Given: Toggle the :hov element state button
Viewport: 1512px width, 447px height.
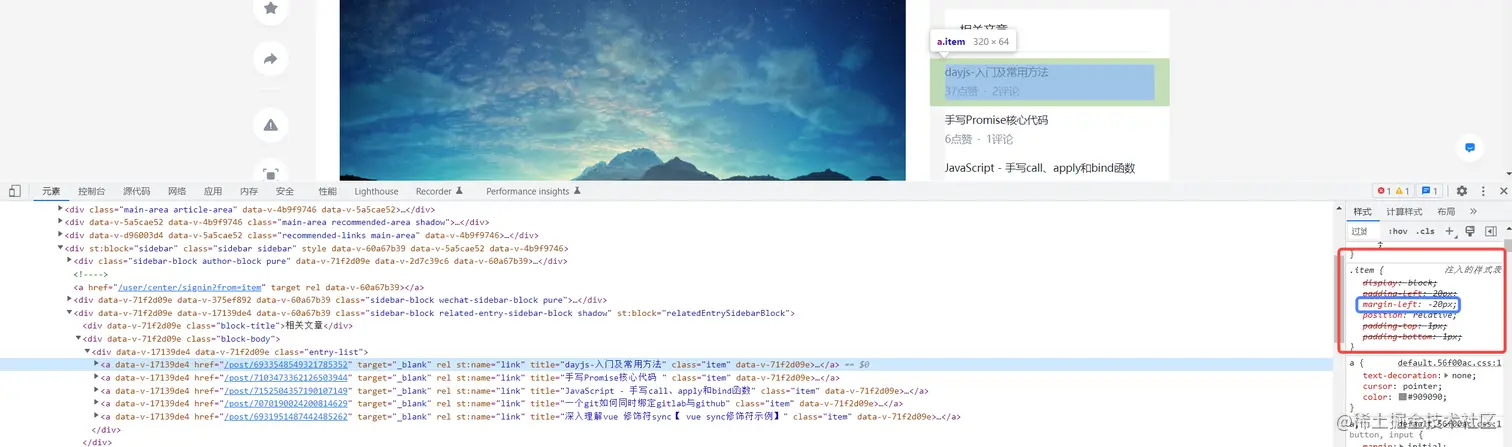Looking at the screenshot, I should (1397, 231).
